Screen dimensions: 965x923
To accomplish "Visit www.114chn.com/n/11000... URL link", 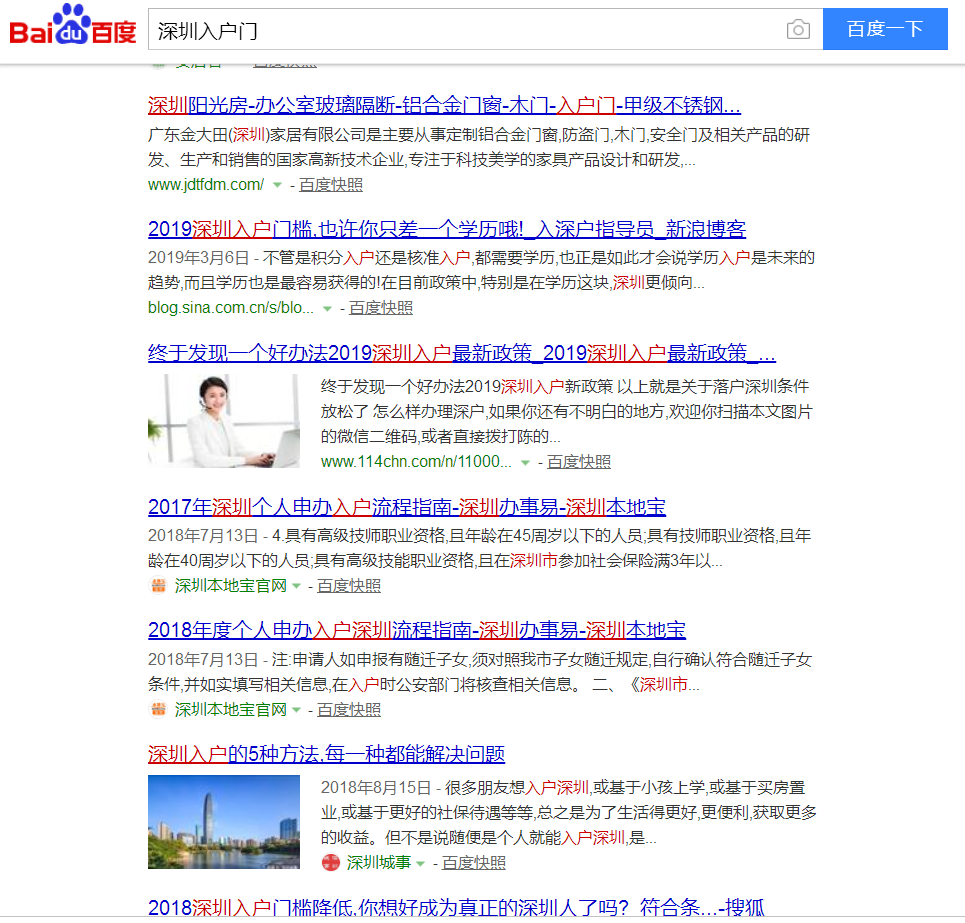I will point(416,462).
